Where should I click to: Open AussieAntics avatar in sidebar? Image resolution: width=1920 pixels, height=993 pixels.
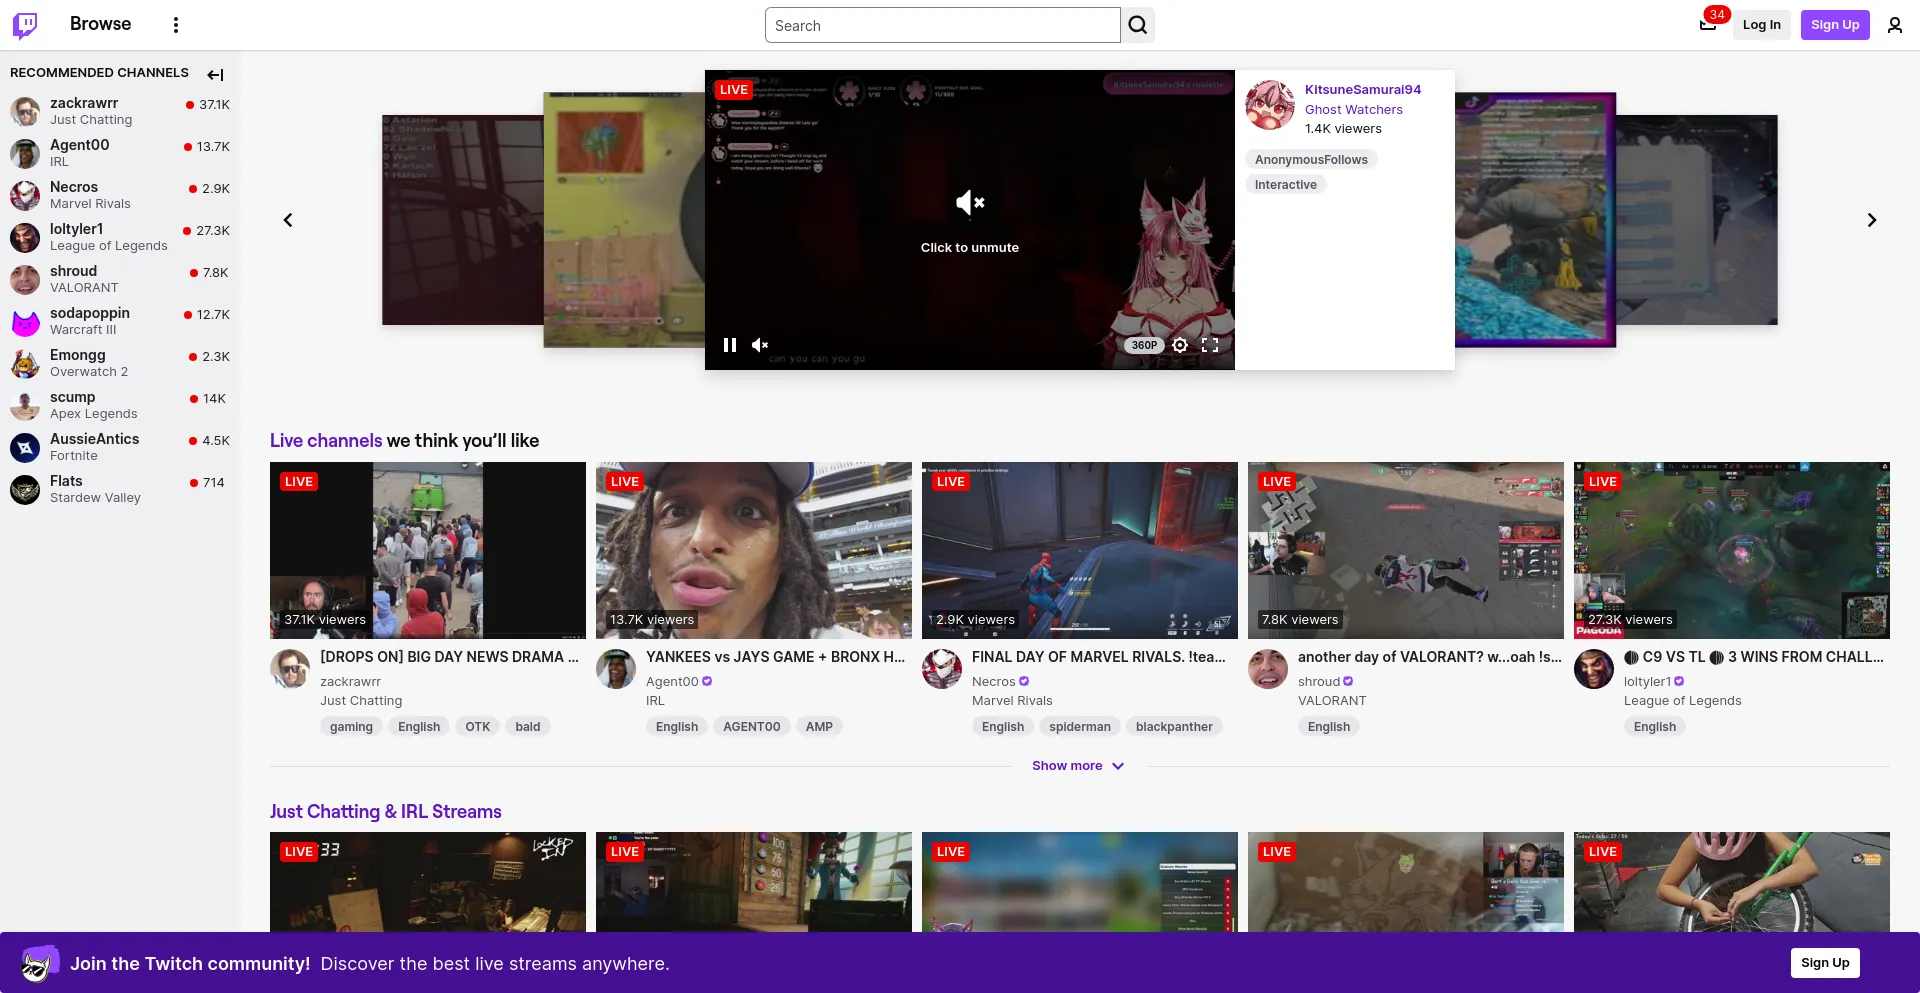pyautogui.click(x=25, y=447)
